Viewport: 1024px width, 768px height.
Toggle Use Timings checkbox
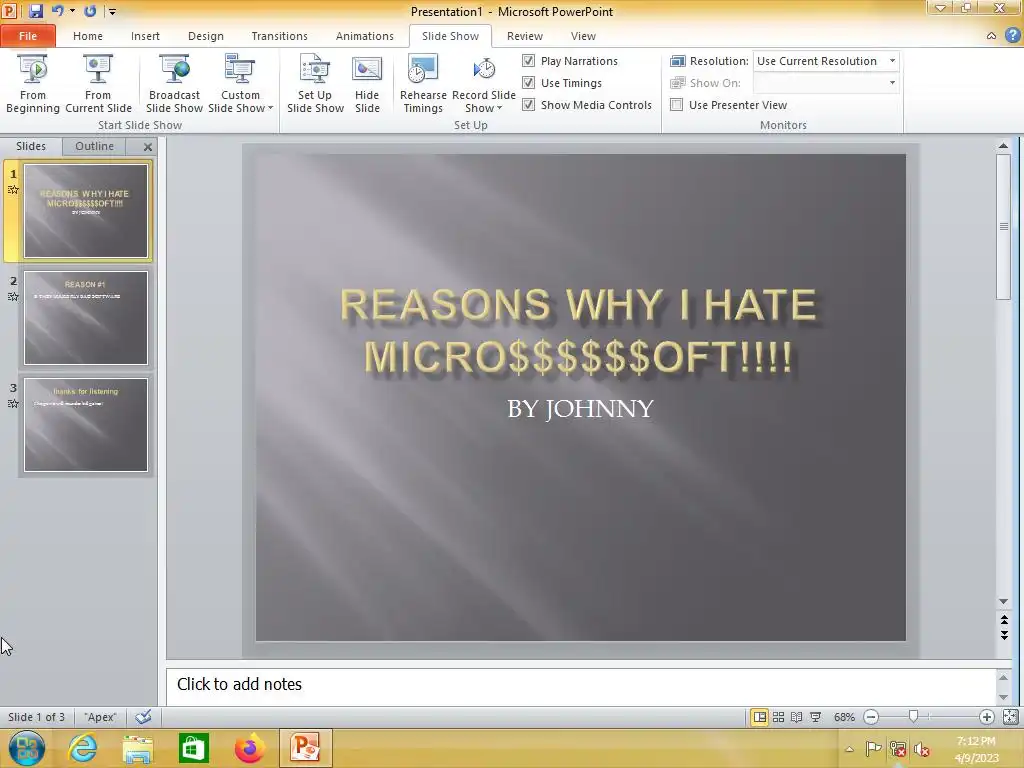click(x=528, y=83)
